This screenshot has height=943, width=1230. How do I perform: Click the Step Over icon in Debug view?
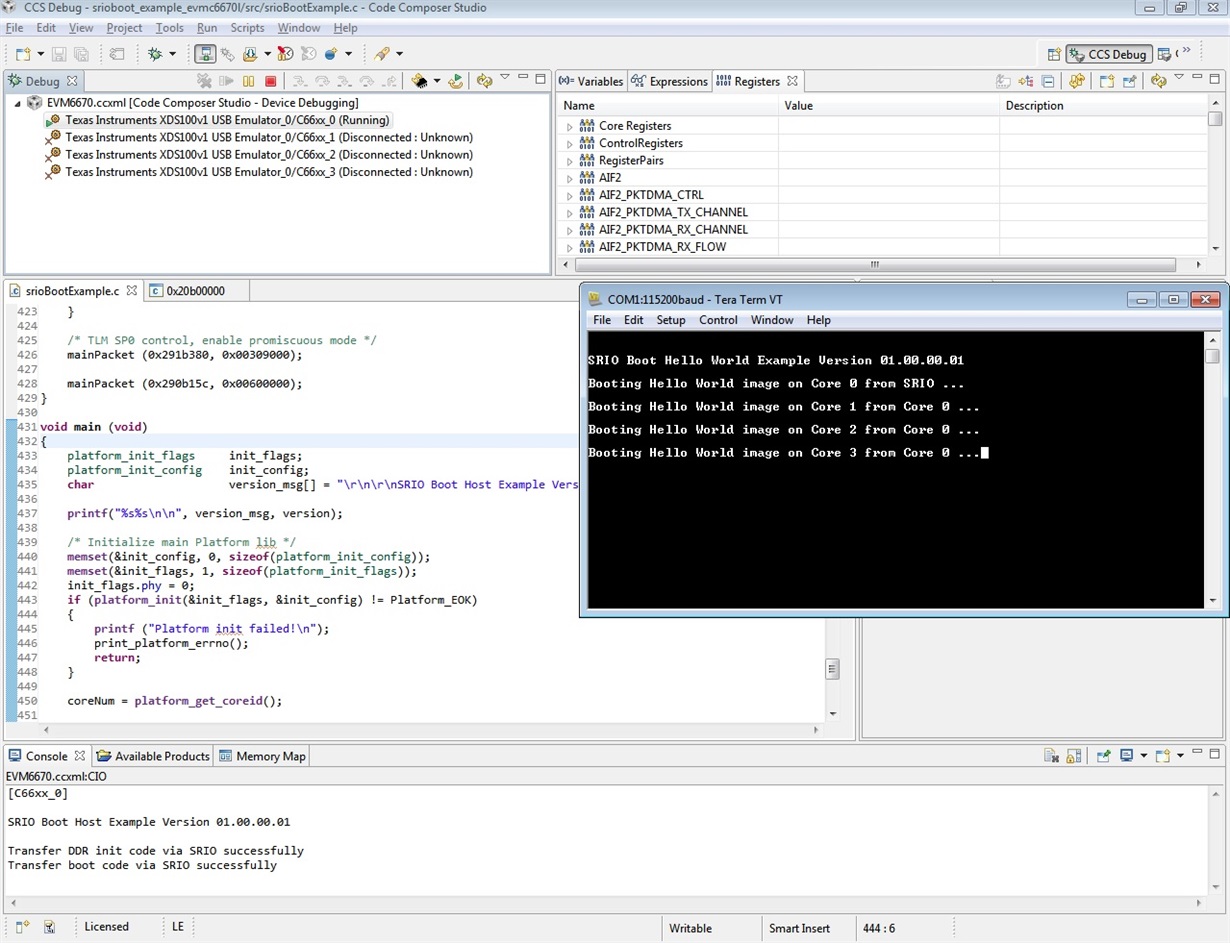coord(322,81)
